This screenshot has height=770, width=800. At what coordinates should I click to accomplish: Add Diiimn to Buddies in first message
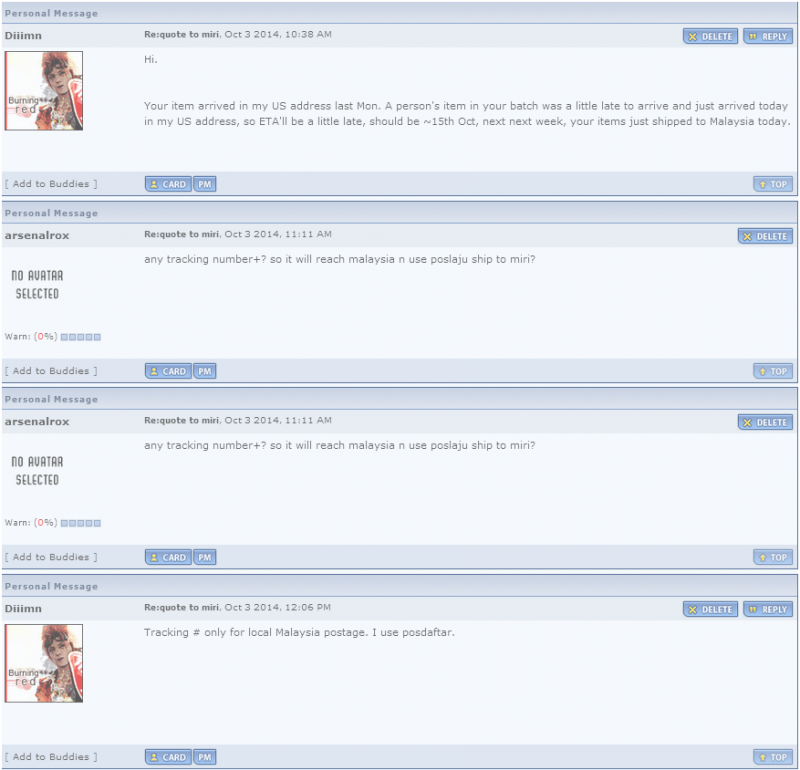51,184
